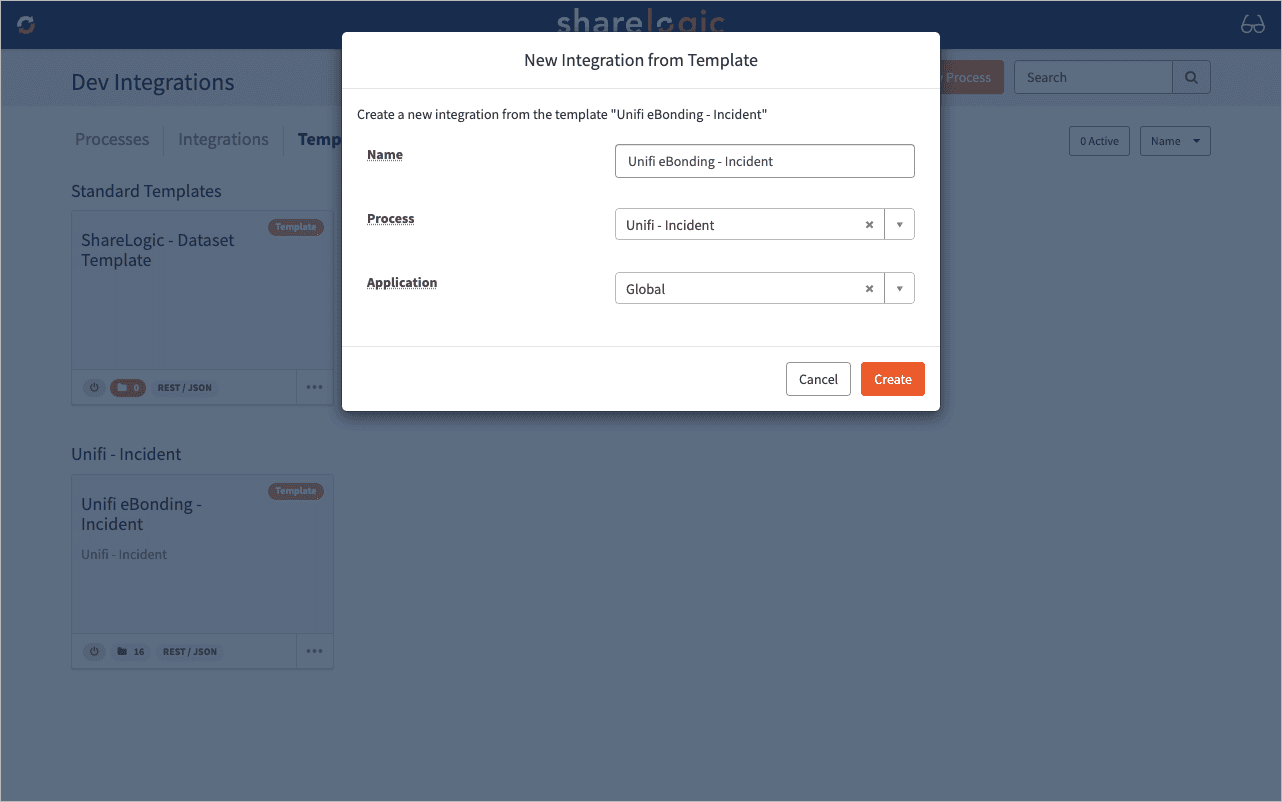Click the Process button beside search
The height and width of the screenshot is (802, 1282).
coord(970,77)
